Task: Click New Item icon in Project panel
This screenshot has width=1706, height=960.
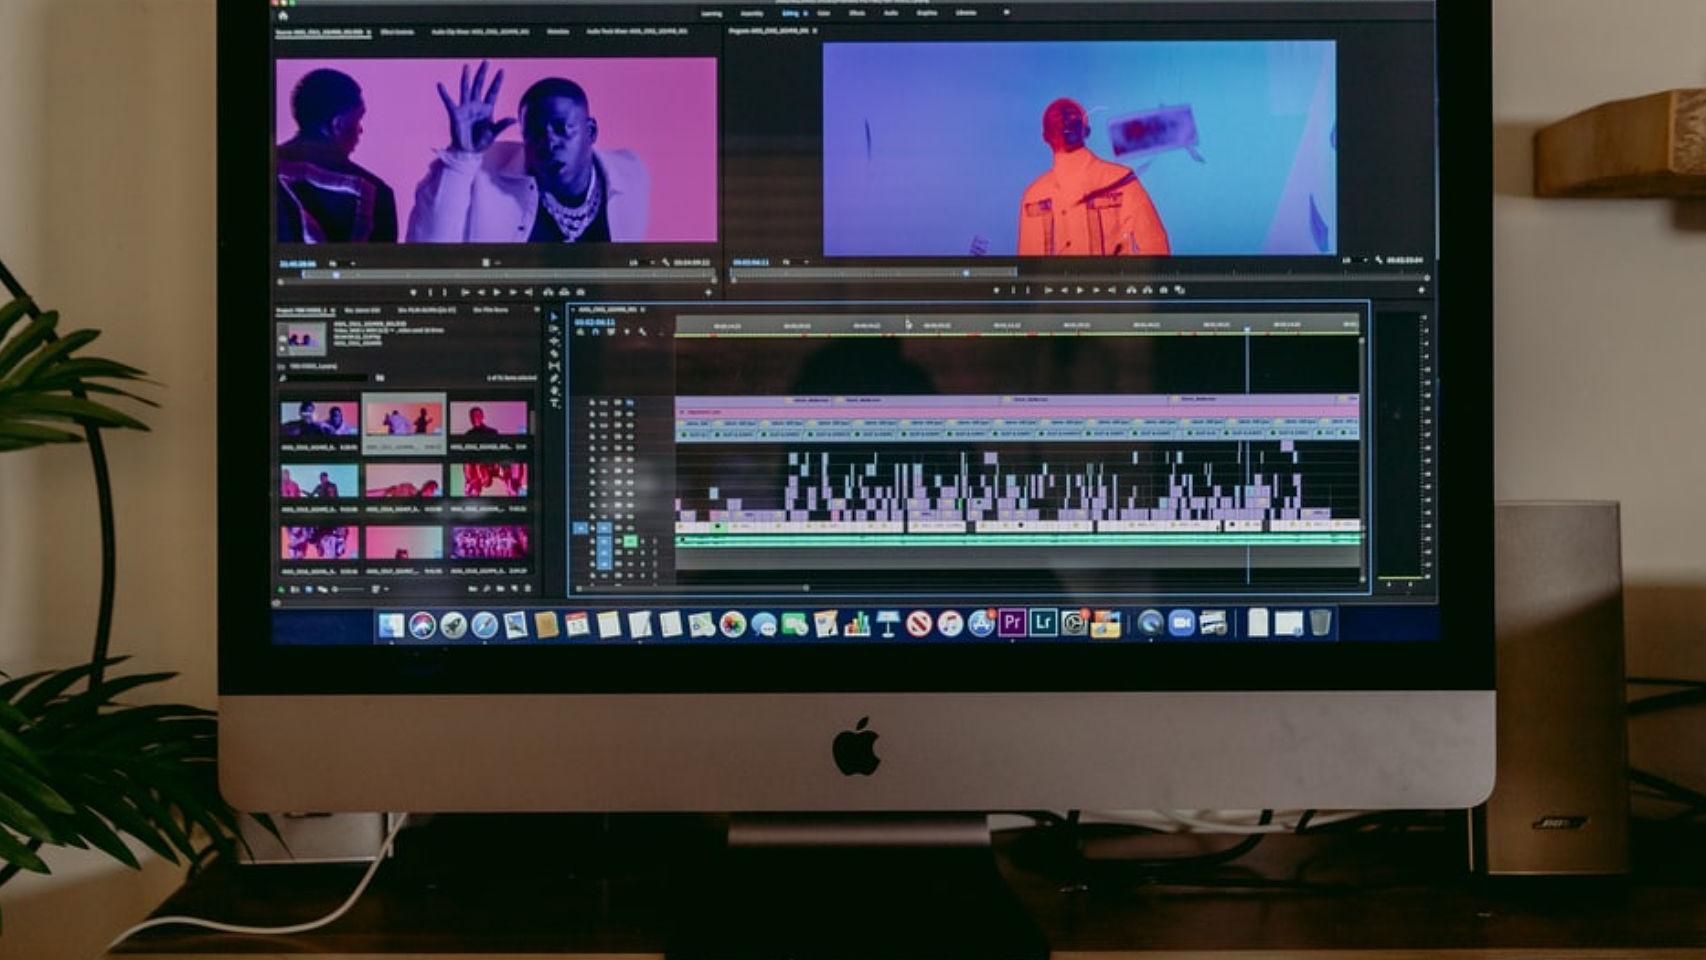Action: tap(514, 589)
